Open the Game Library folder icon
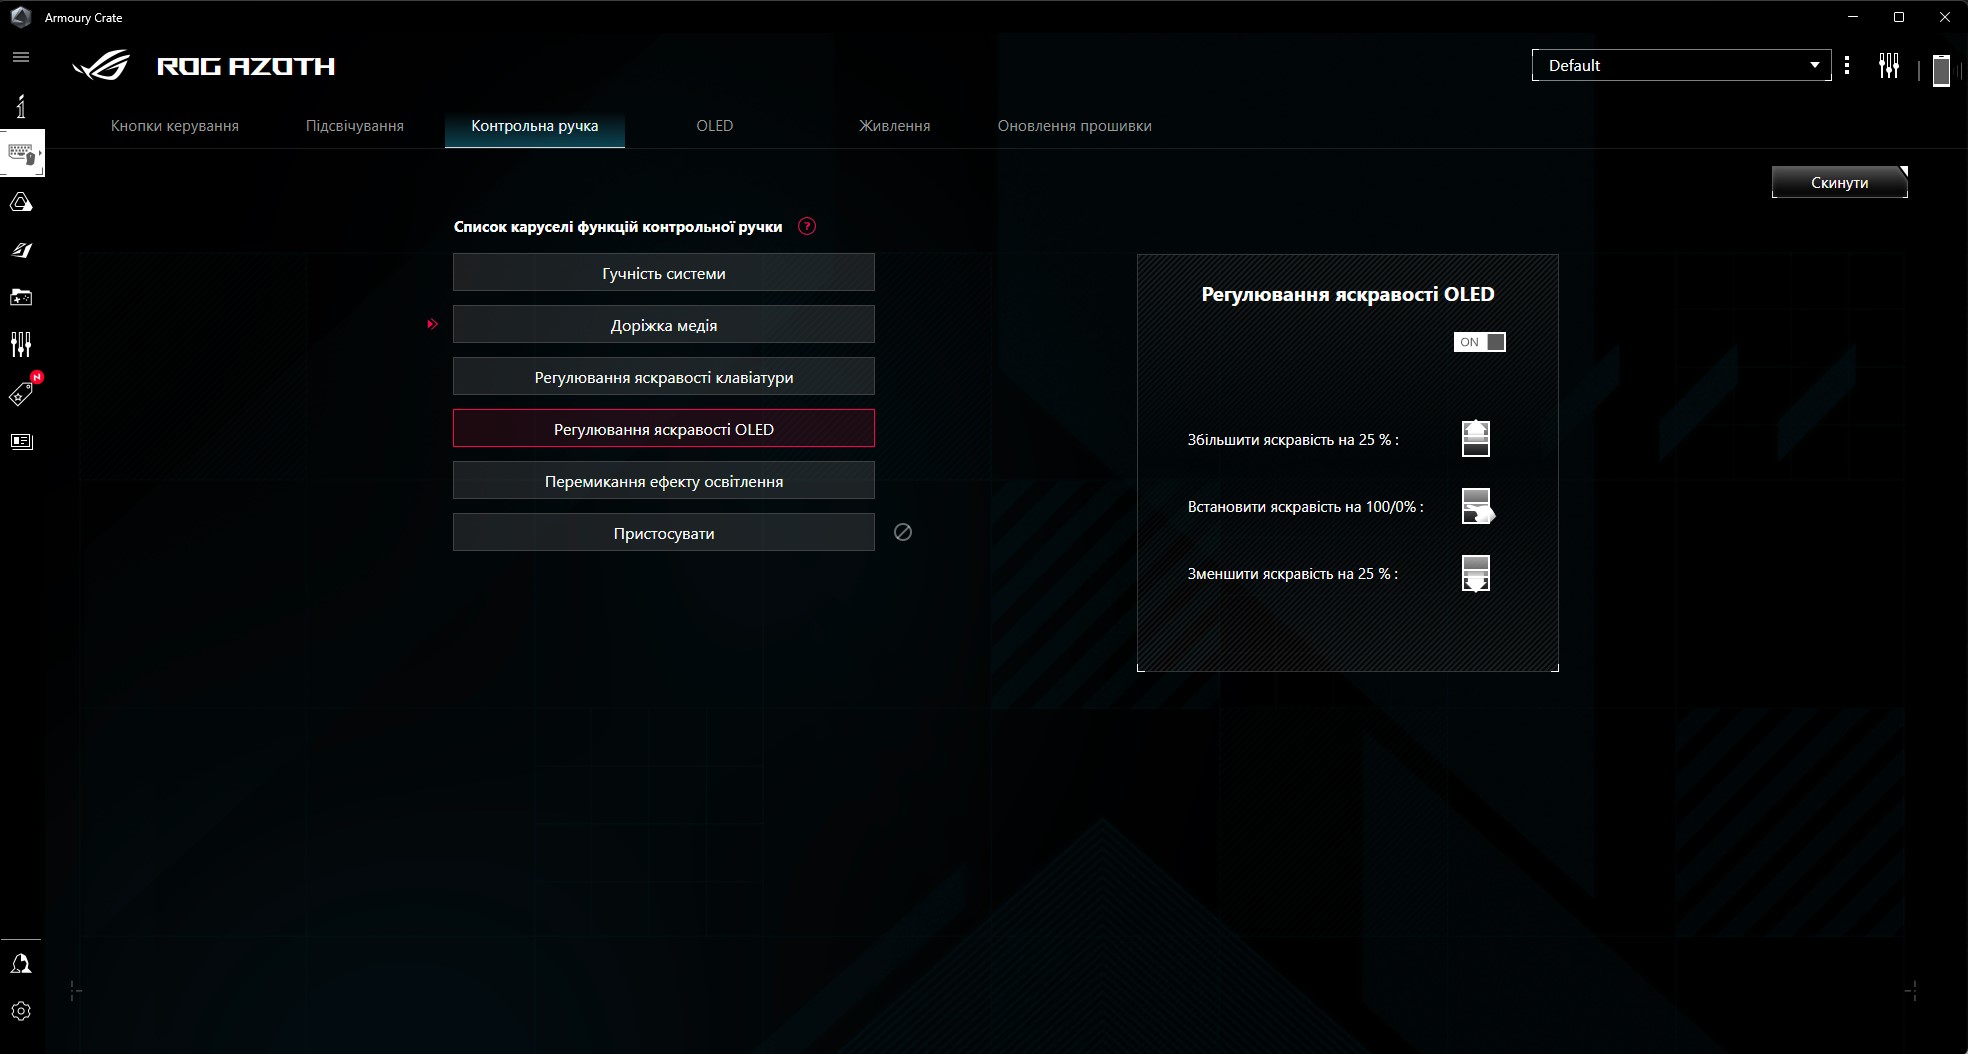 [21, 297]
